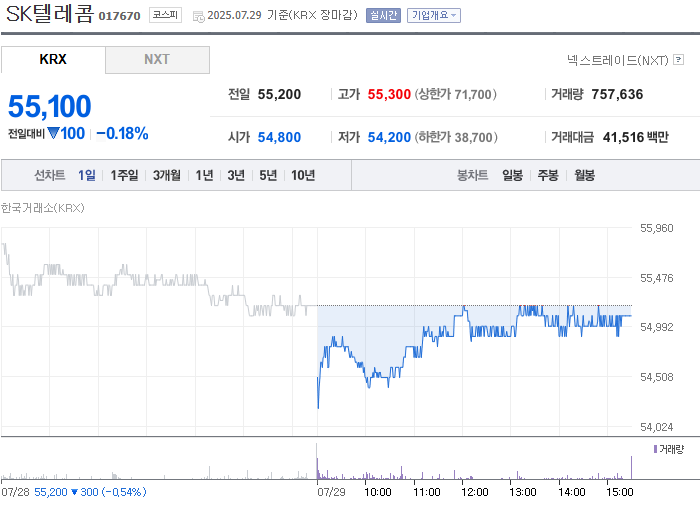The image size is (700, 505).
Task: Click the SK텔레콤 stock name heading
Action: [x=50, y=14]
